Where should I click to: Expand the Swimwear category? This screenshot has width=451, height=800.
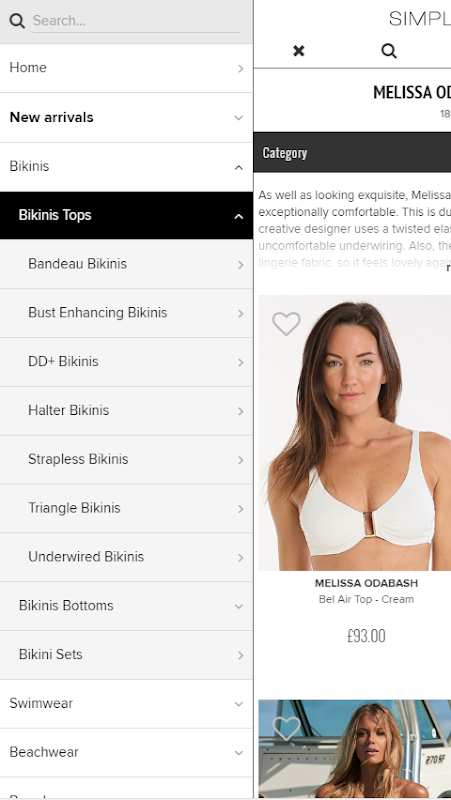pos(238,704)
